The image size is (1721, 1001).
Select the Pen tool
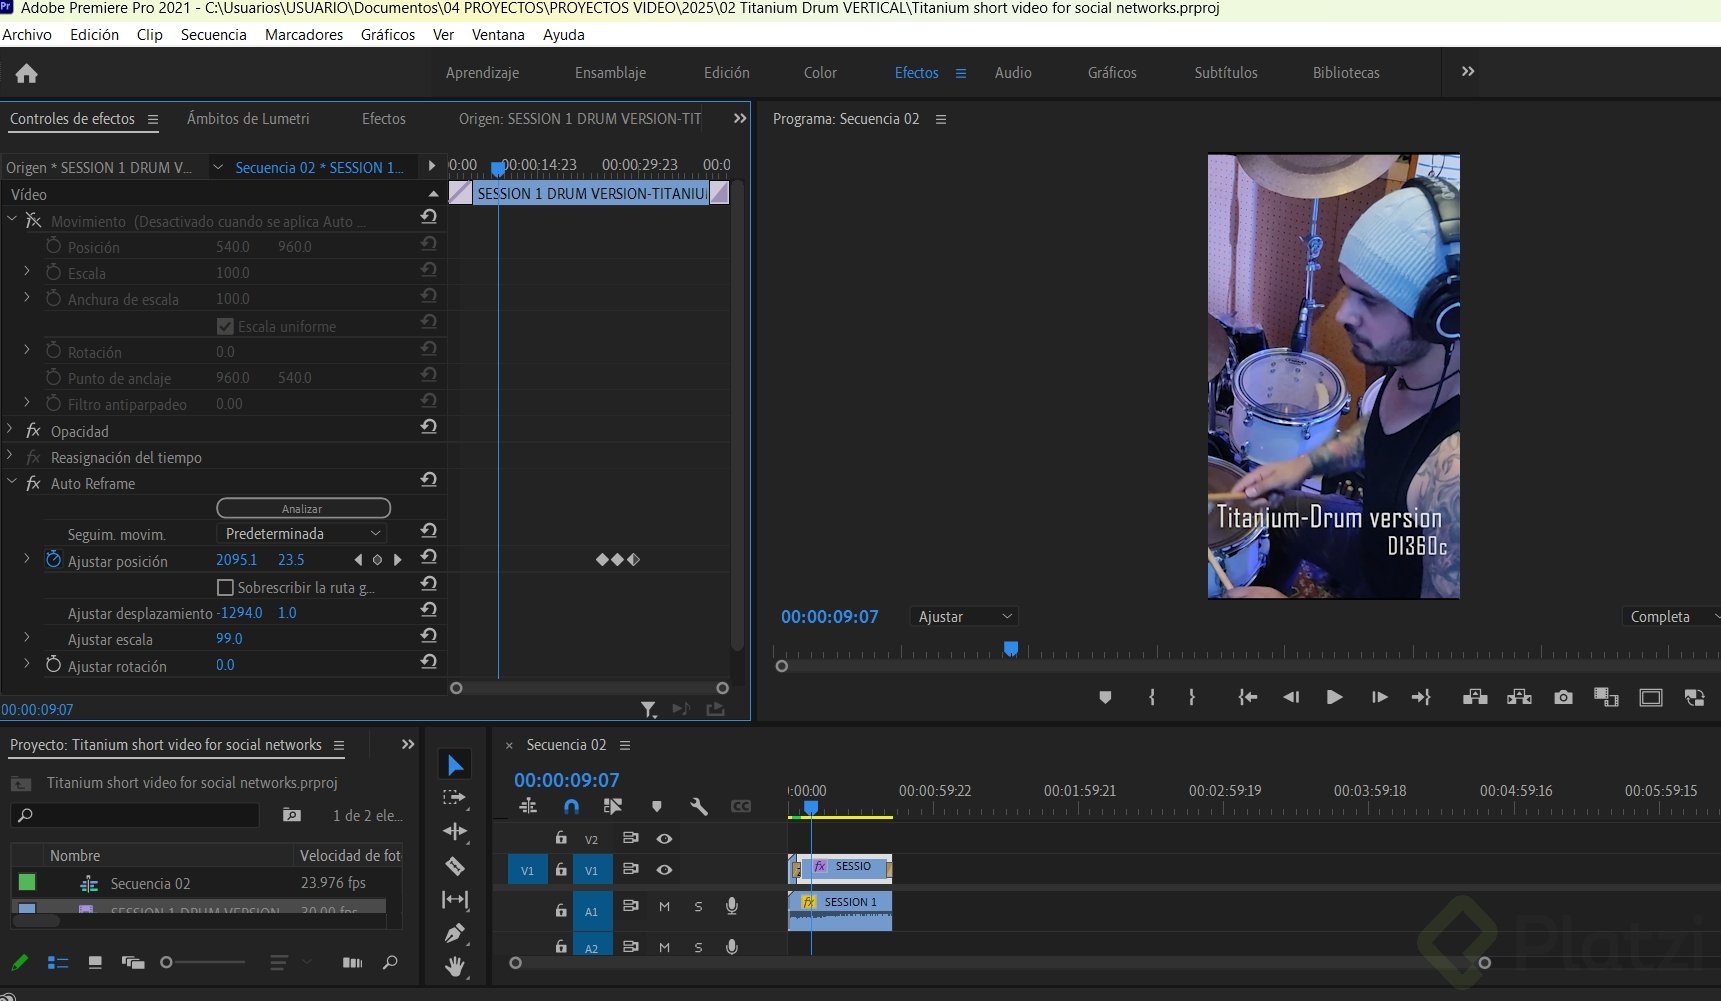(x=455, y=933)
